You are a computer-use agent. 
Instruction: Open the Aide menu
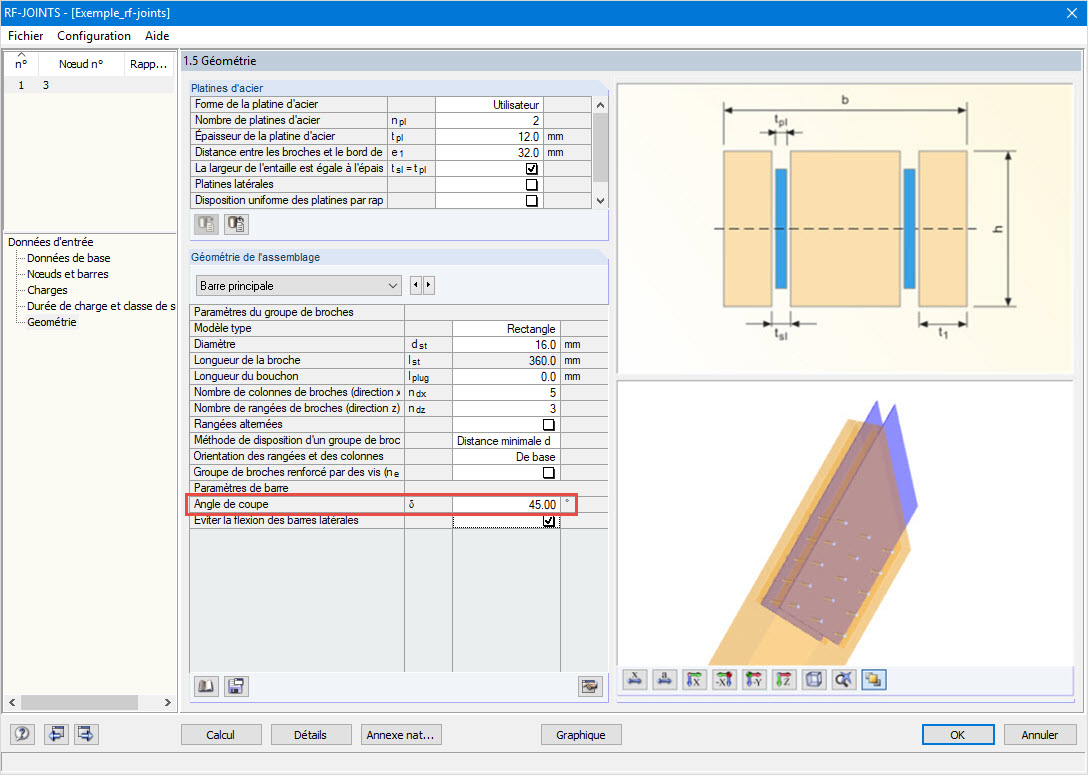tap(157, 35)
